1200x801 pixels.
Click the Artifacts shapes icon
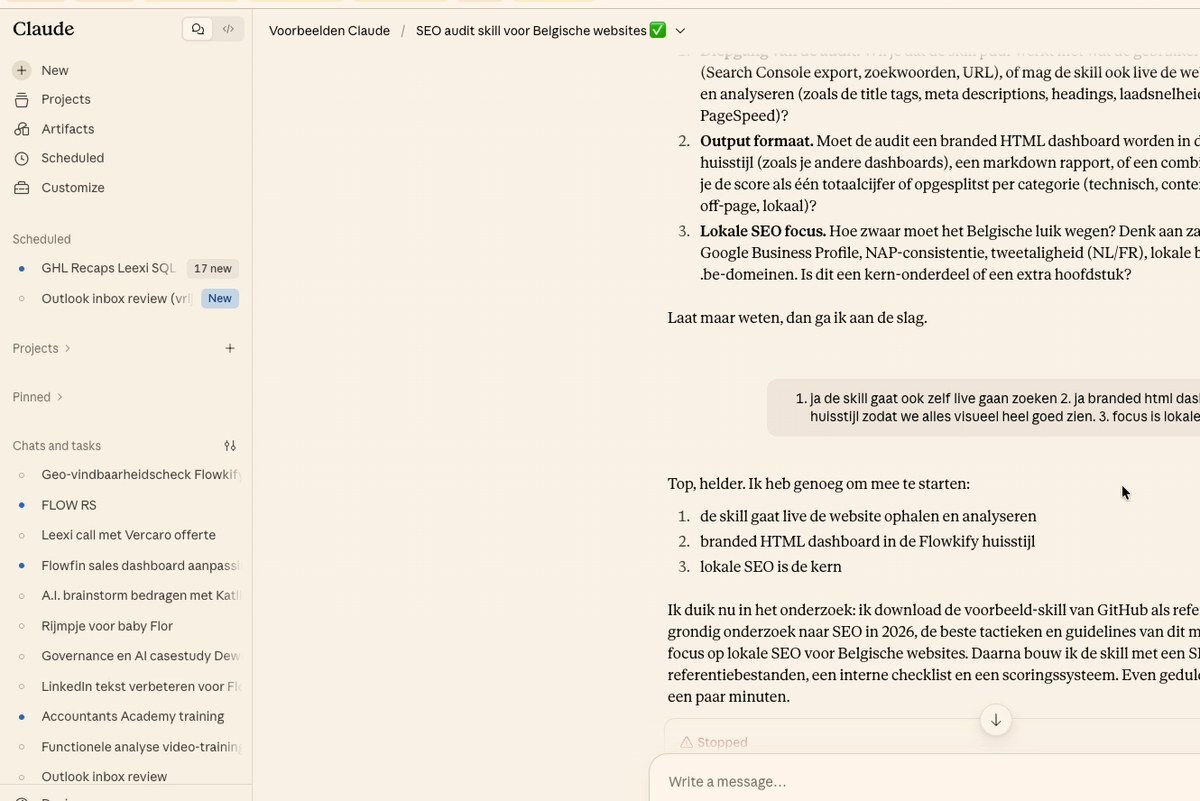coord(22,129)
